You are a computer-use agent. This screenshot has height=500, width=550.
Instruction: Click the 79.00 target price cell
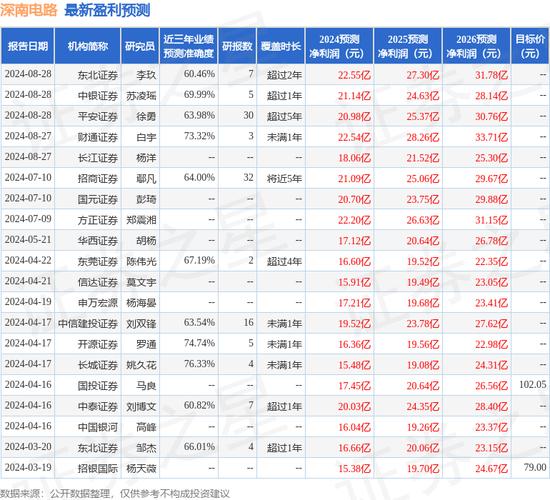(535, 467)
